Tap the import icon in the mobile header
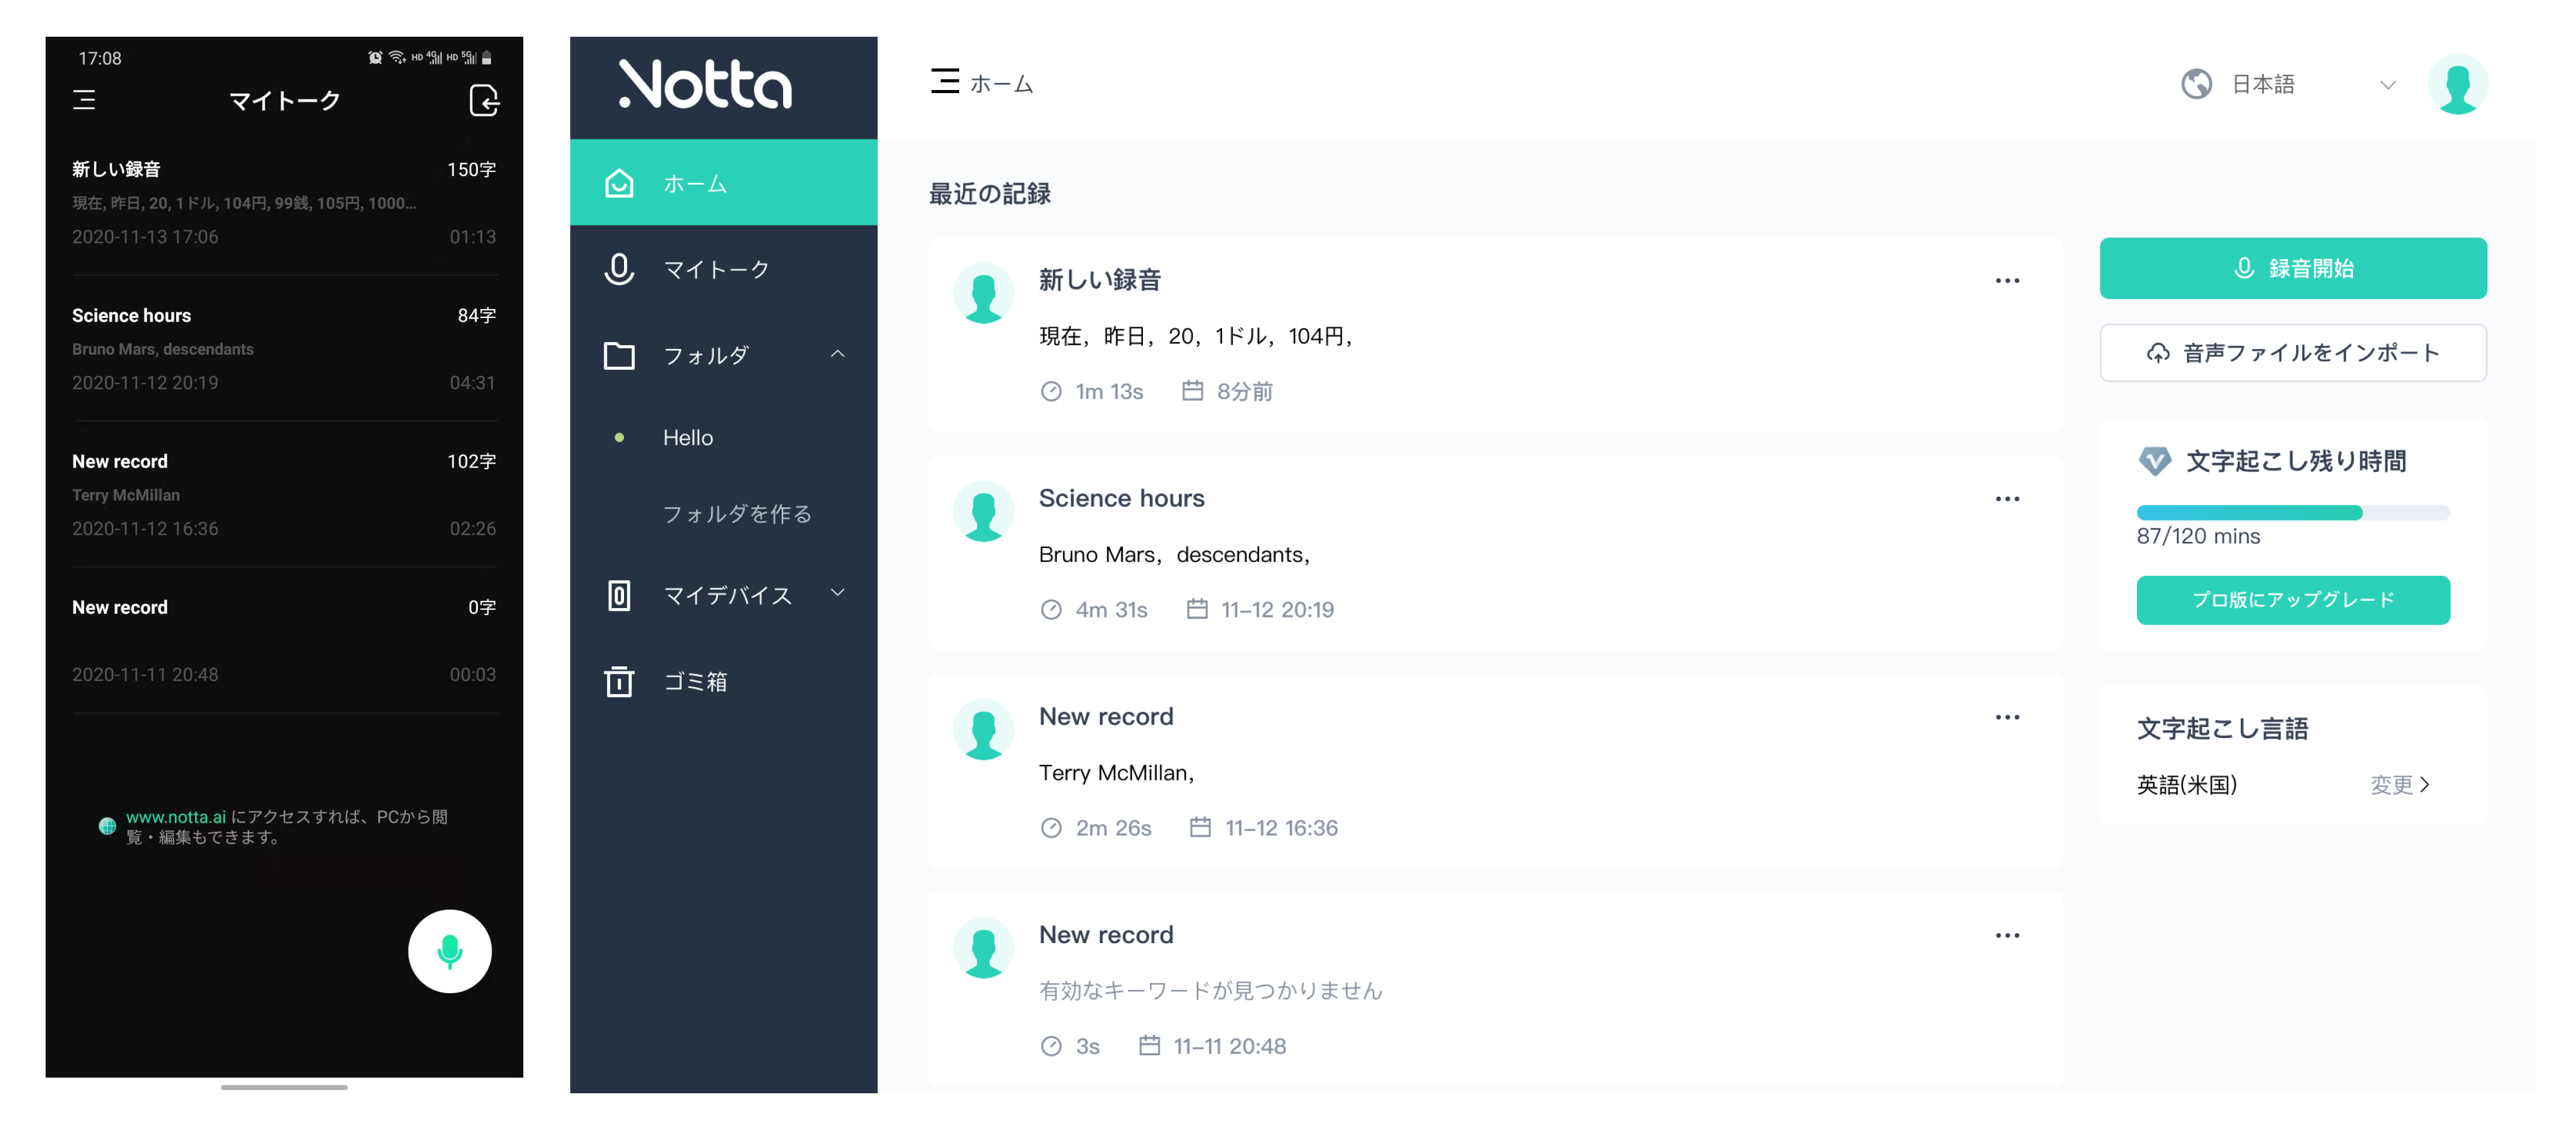2576x1130 pixels. click(x=484, y=100)
